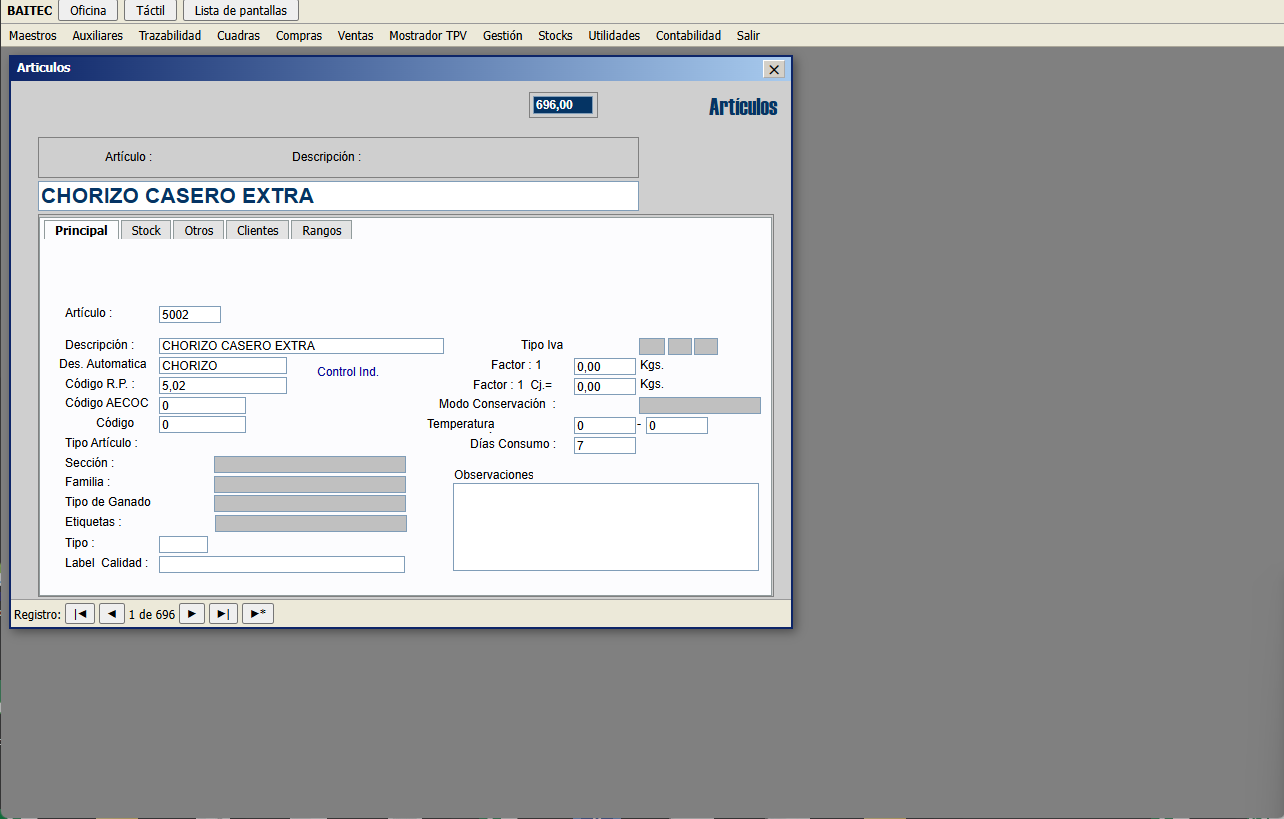Click the Tipo field above Label Calidad
Image resolution: width=1284 pixels, height=819 pixels.
point(183,544)
